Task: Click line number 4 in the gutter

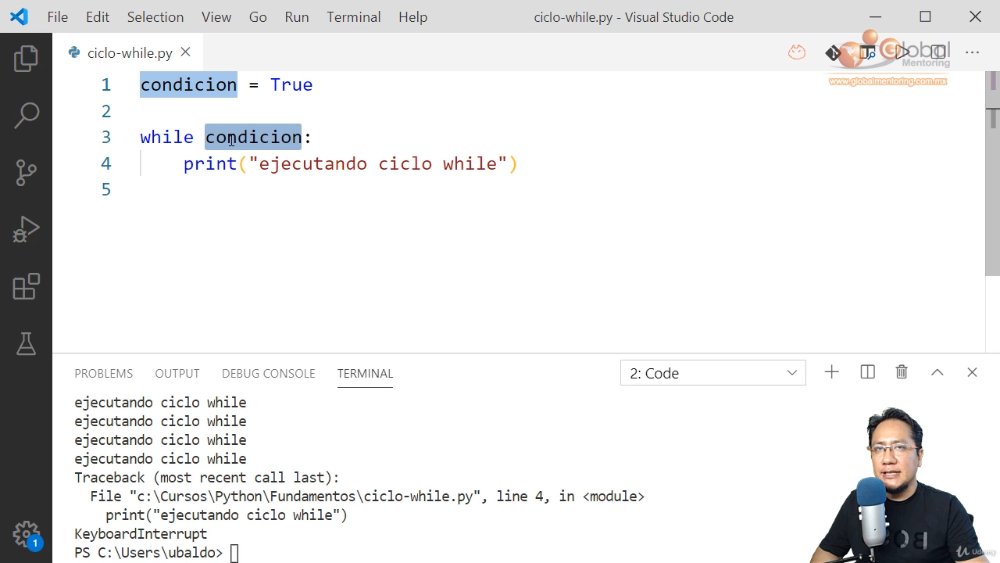Action: (x=106, y=163)
